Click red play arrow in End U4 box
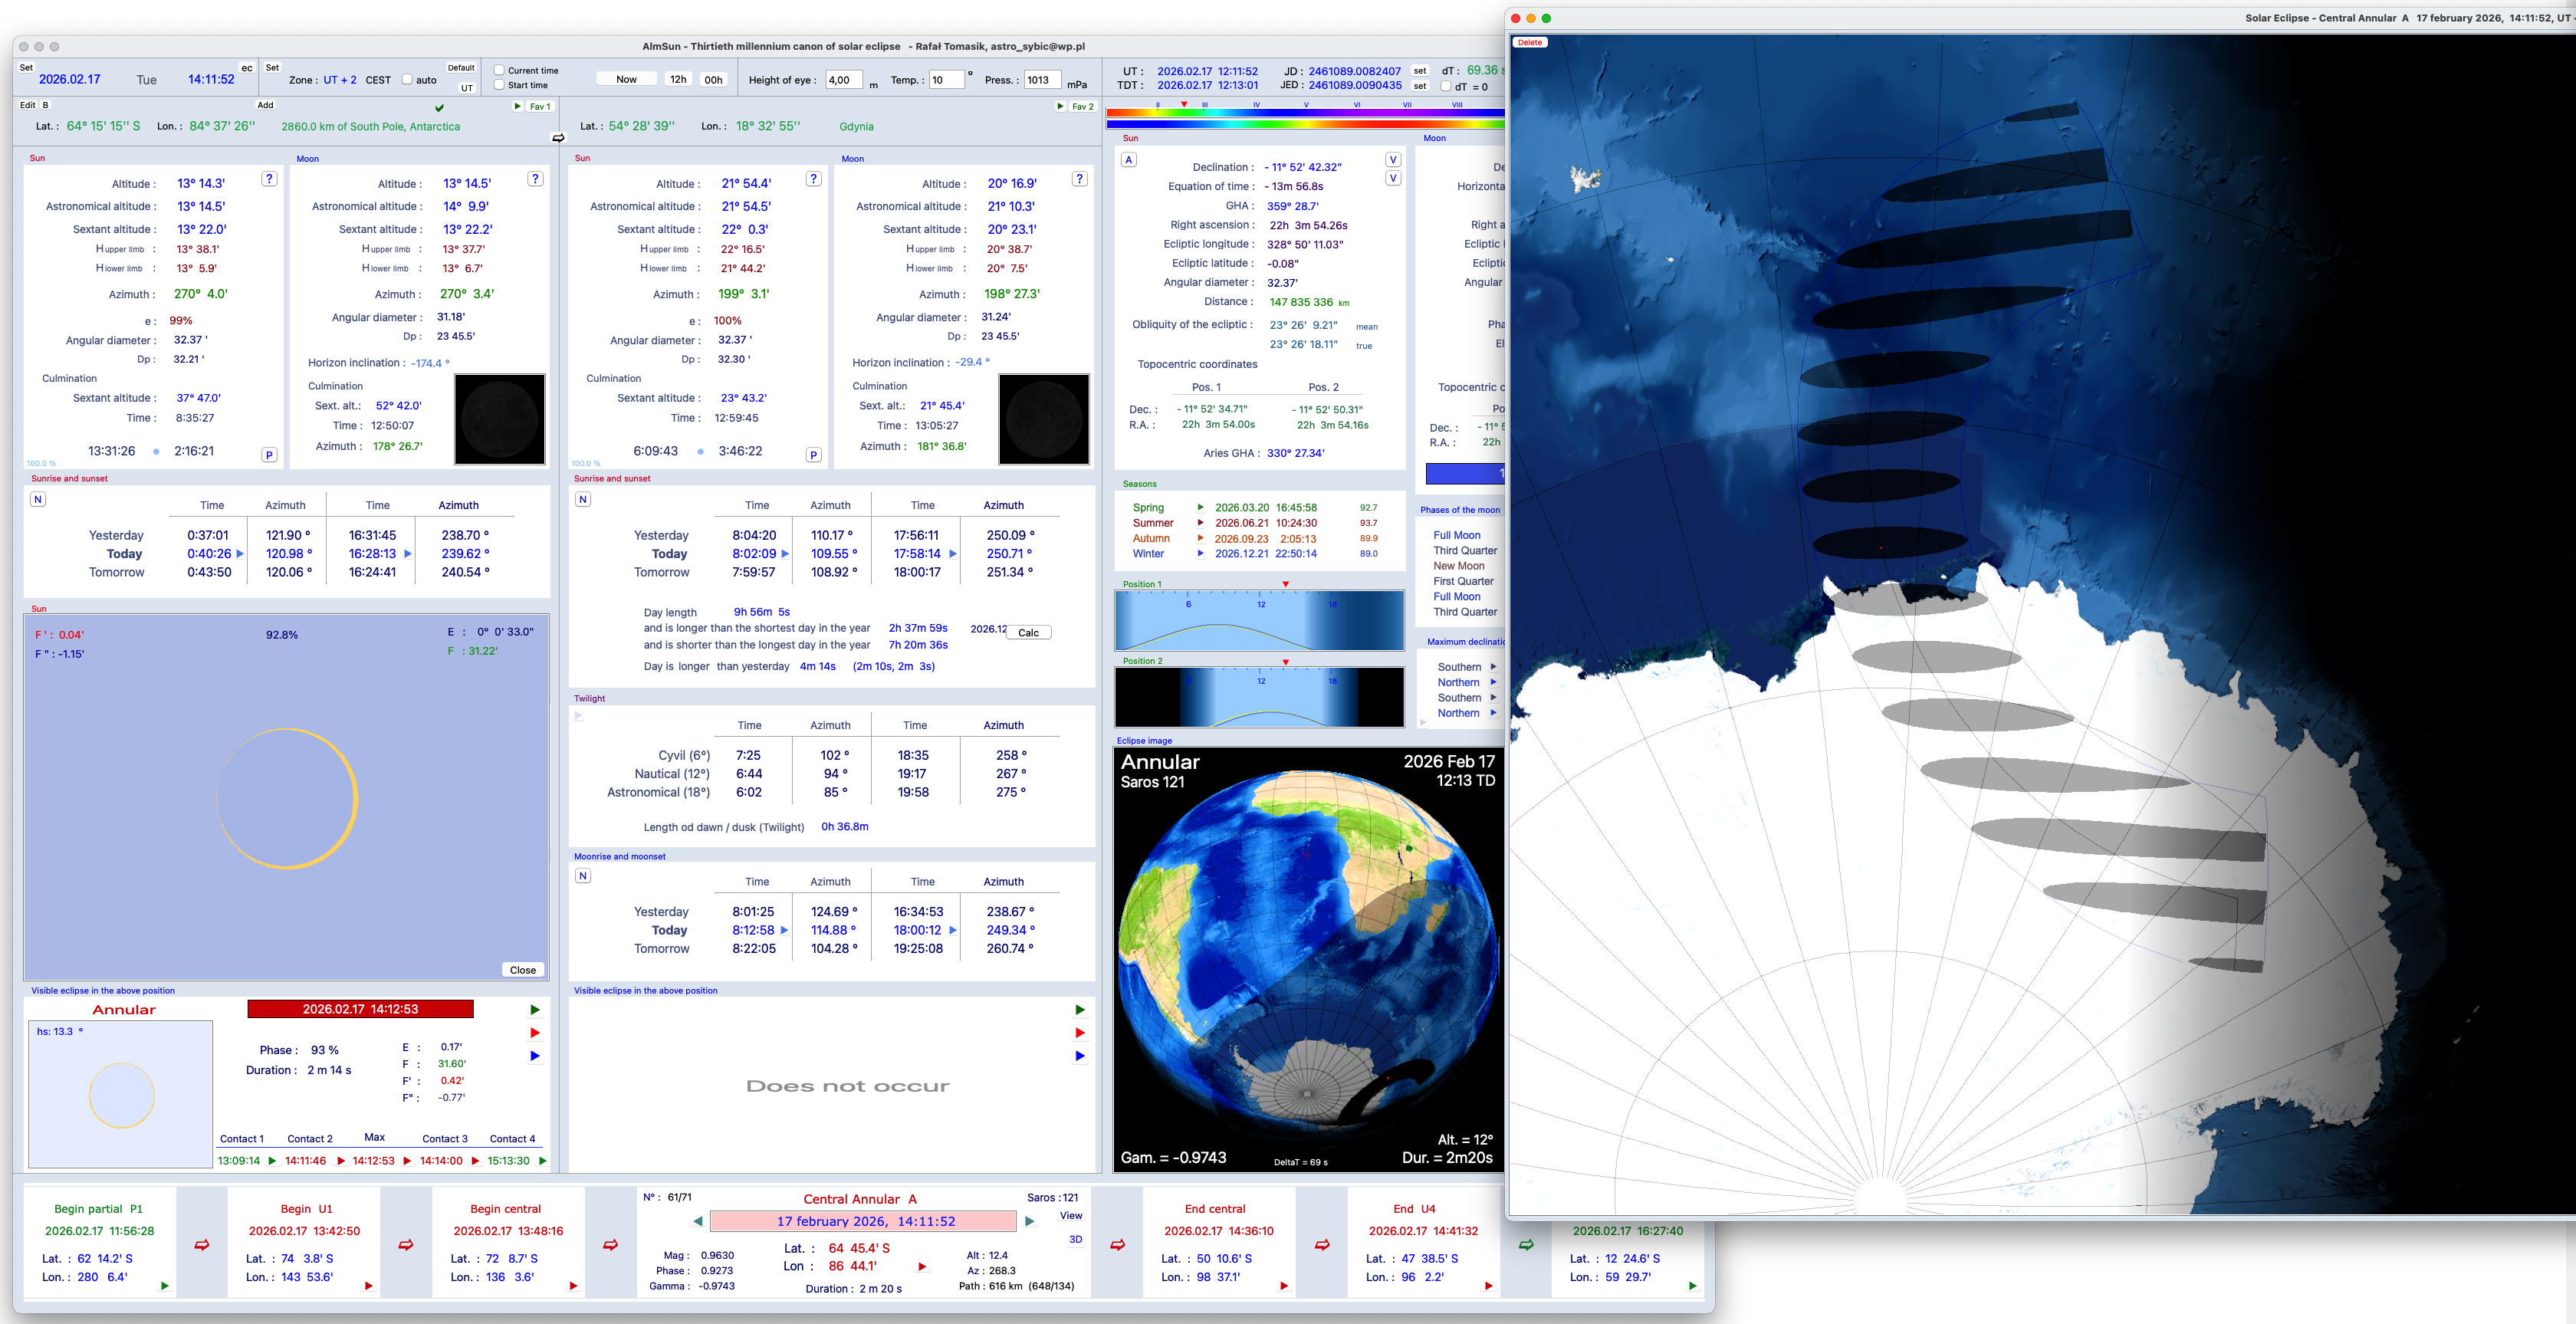Image resolution: width=2576 pixels, height=1324 pixels. [1488, 1286]
